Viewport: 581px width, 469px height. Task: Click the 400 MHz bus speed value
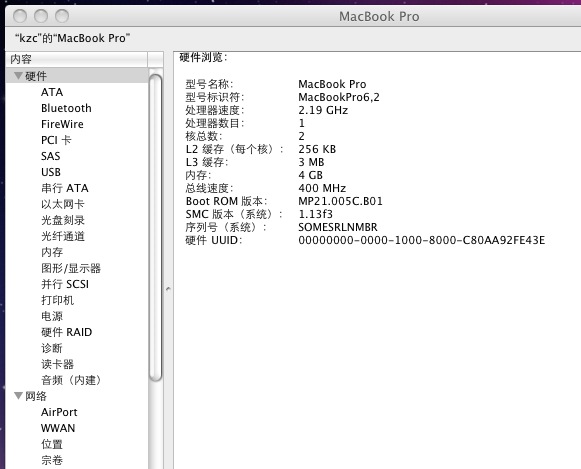point(322,188)
